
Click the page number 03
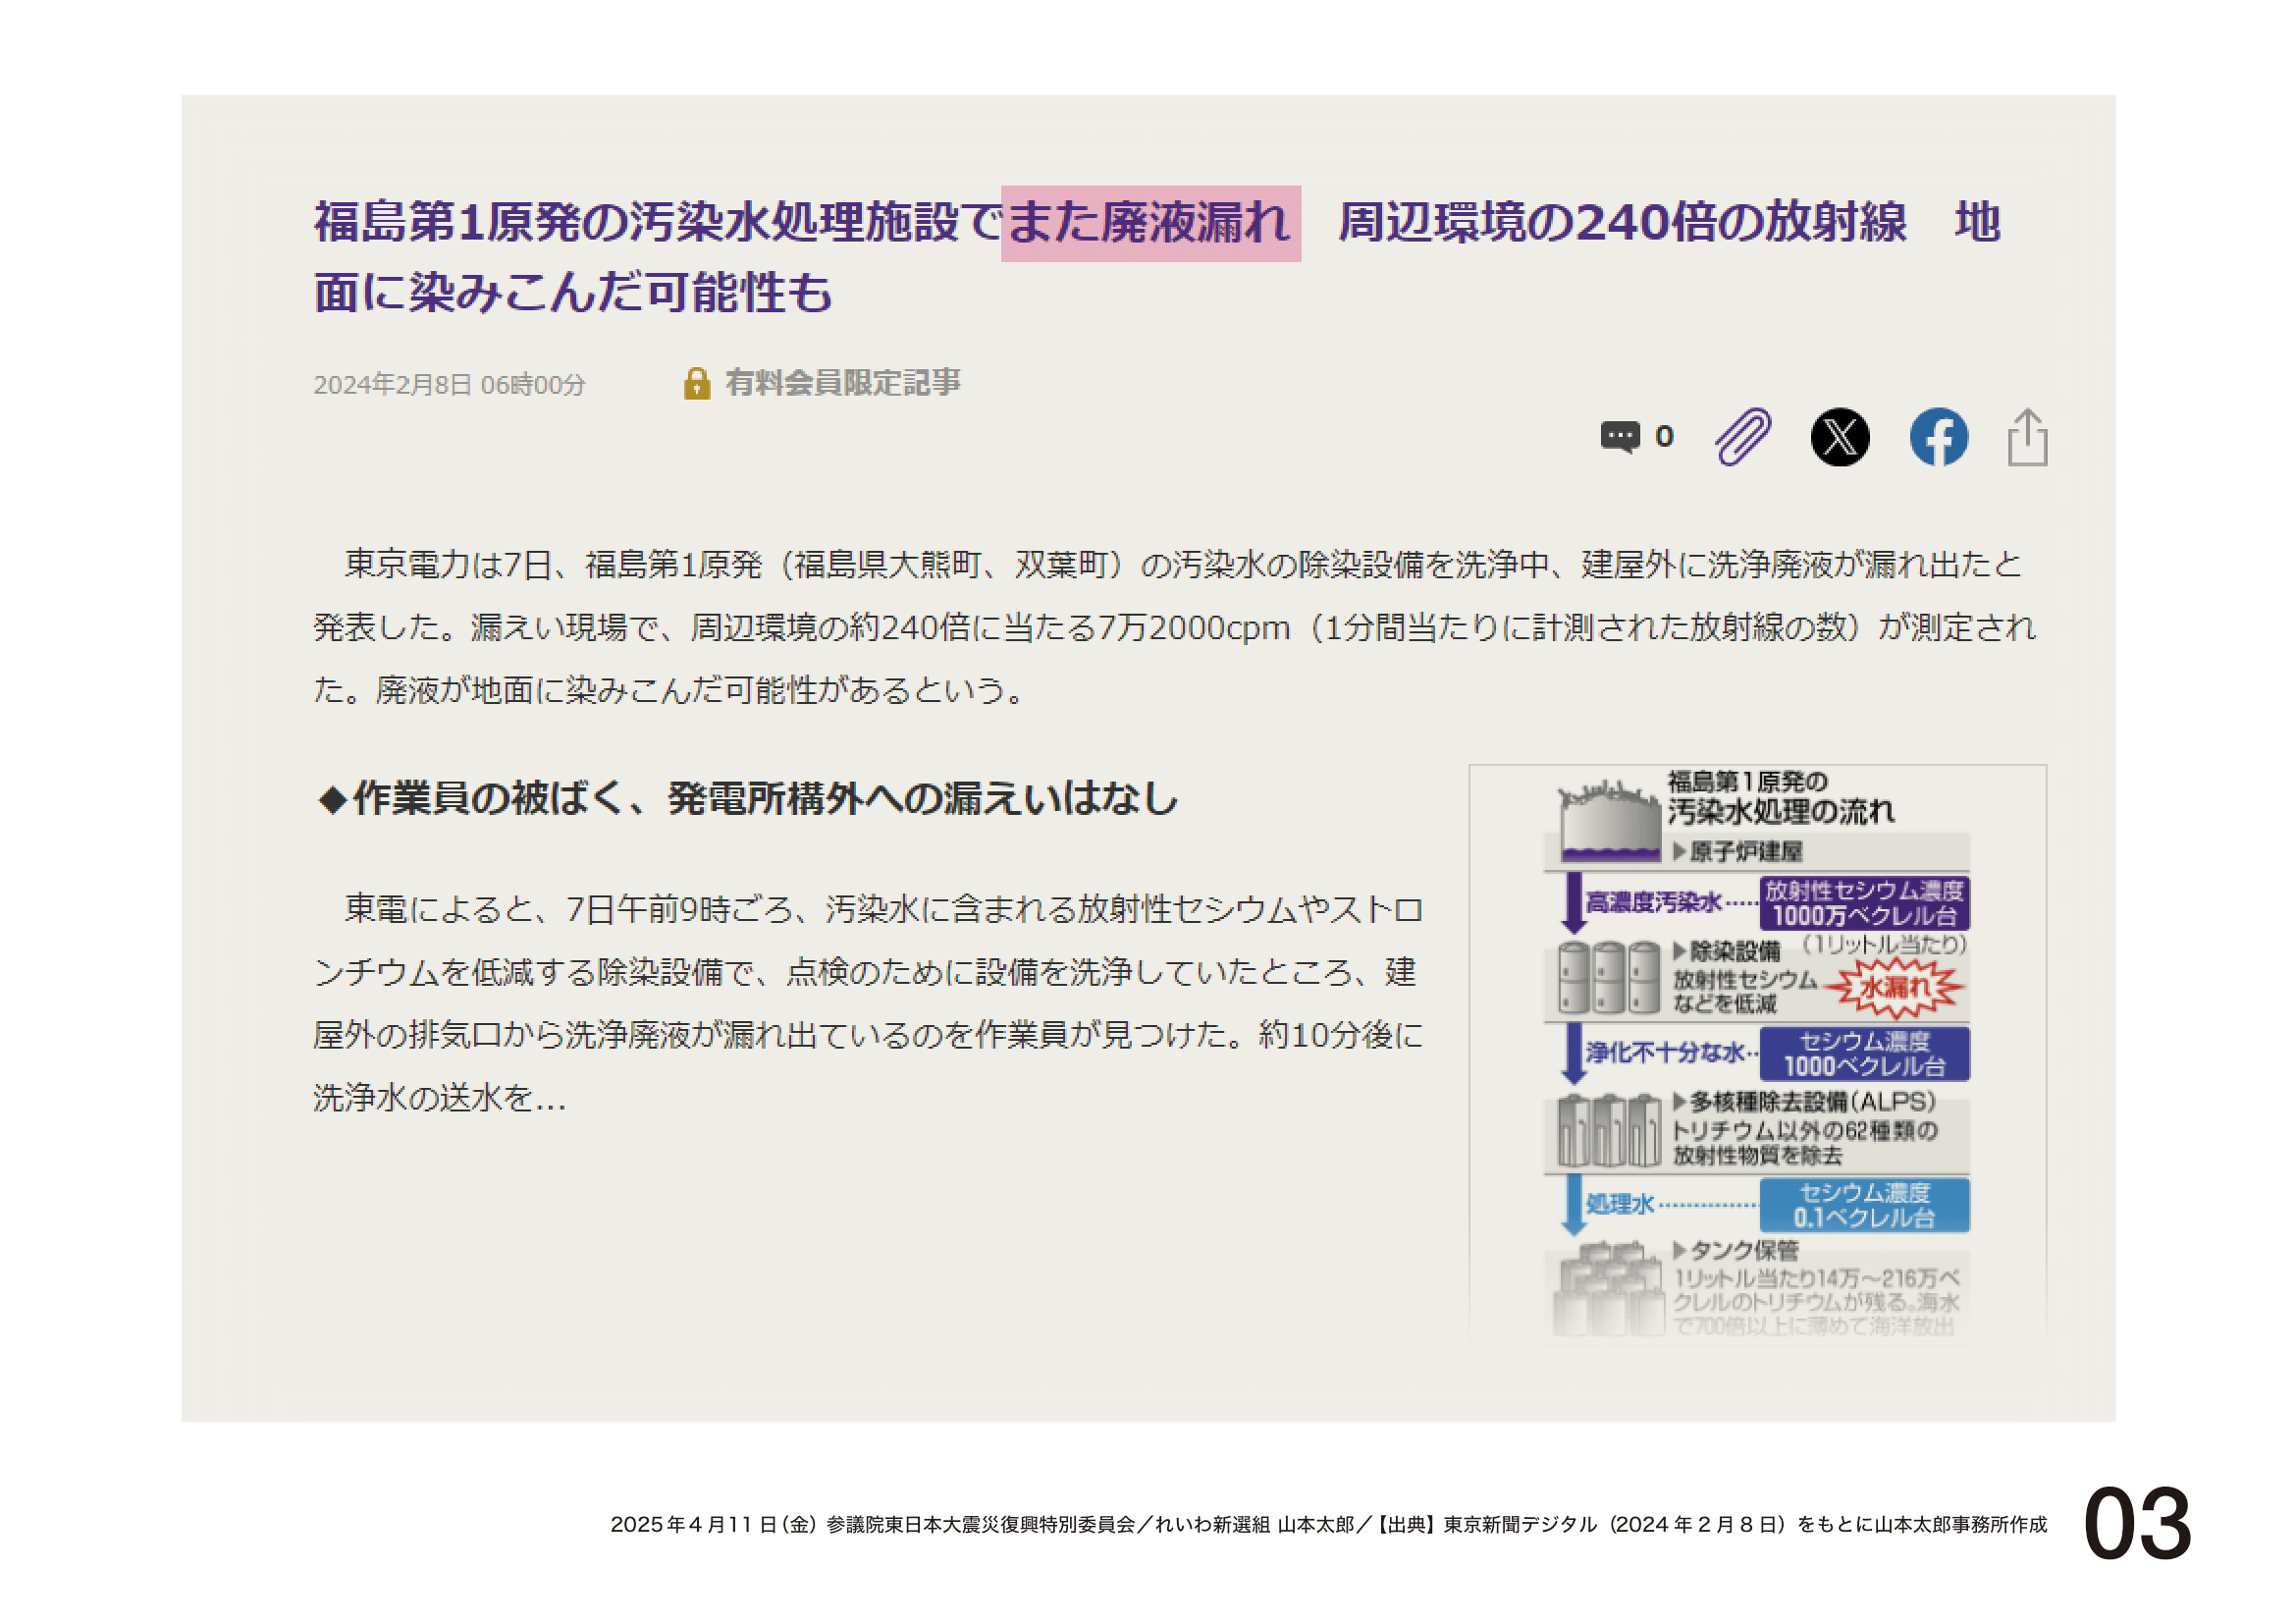coord(2138,1524)
